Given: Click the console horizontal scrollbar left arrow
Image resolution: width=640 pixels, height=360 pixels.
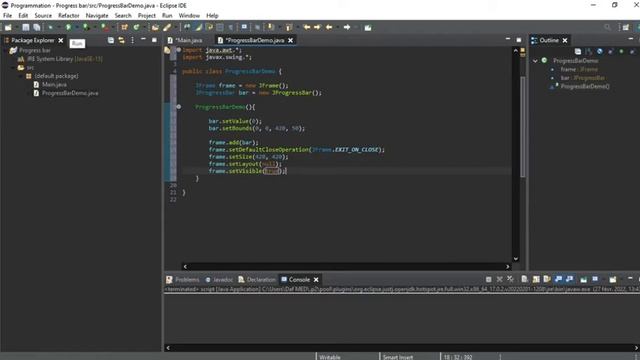Looking at the screenshot, I should coord(168,348).
